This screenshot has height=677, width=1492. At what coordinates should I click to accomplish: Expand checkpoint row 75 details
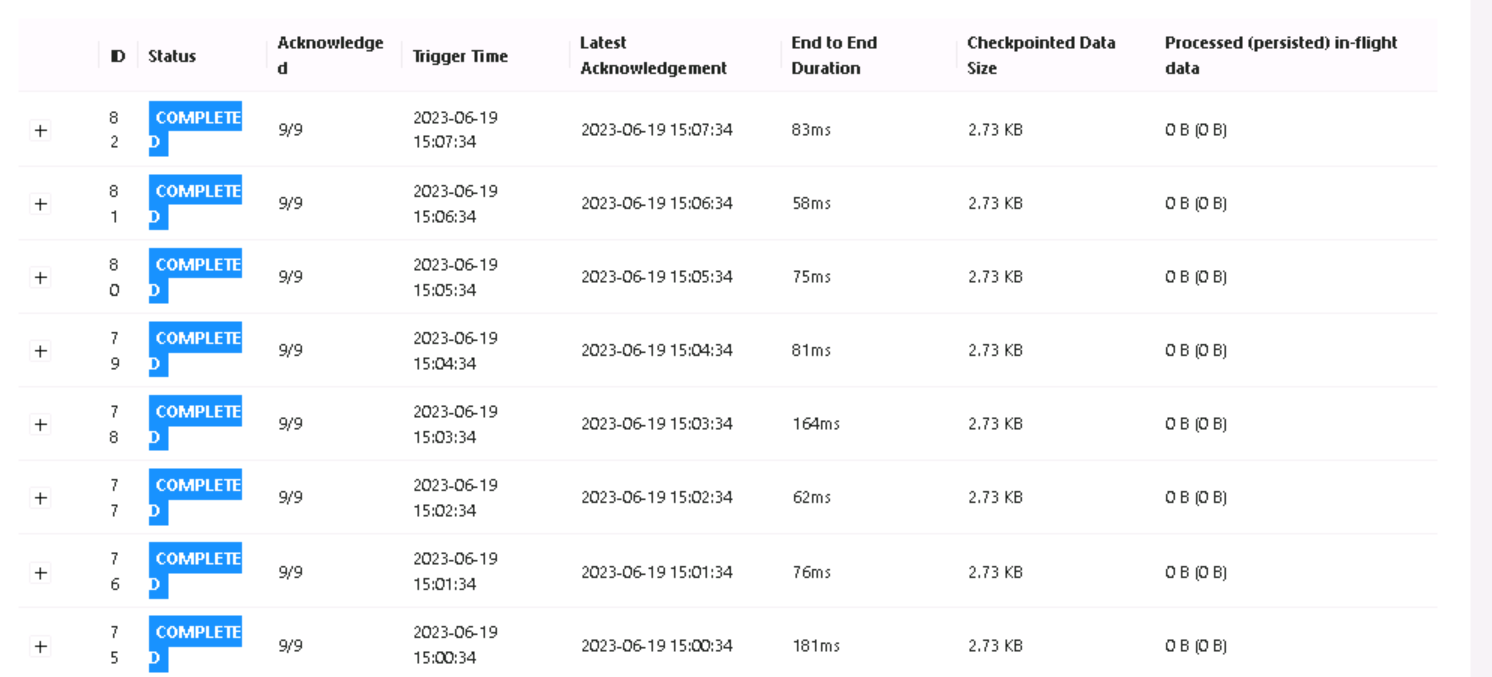40,646
